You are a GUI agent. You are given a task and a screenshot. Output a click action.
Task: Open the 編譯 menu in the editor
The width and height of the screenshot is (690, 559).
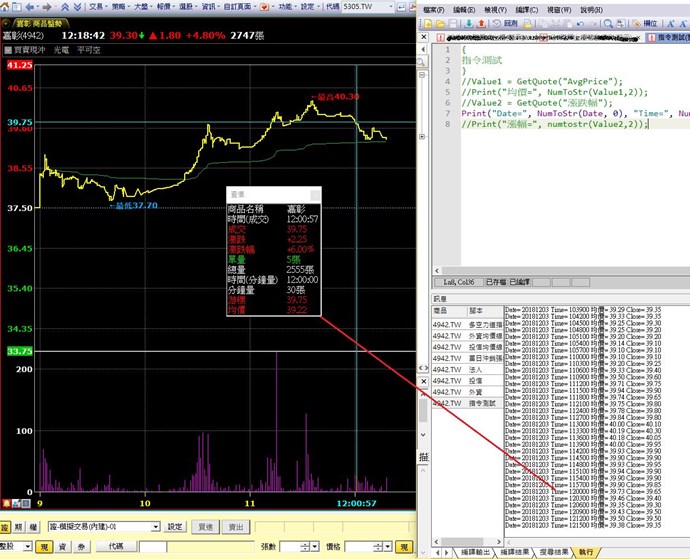[526, 8]
